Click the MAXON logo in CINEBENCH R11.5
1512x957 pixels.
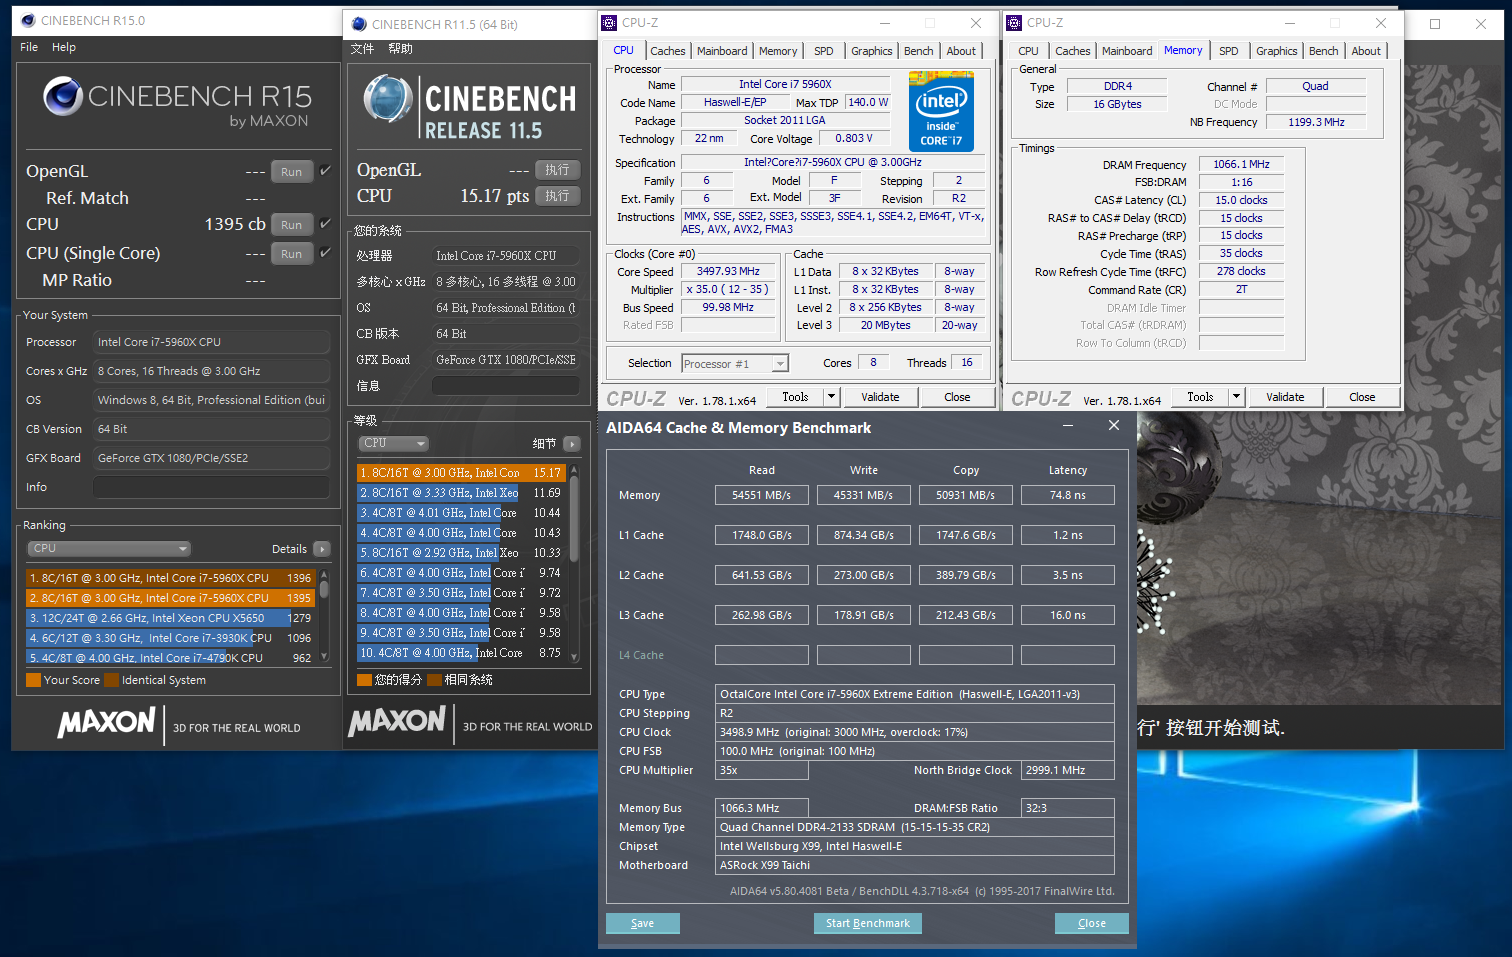point(397,721)
